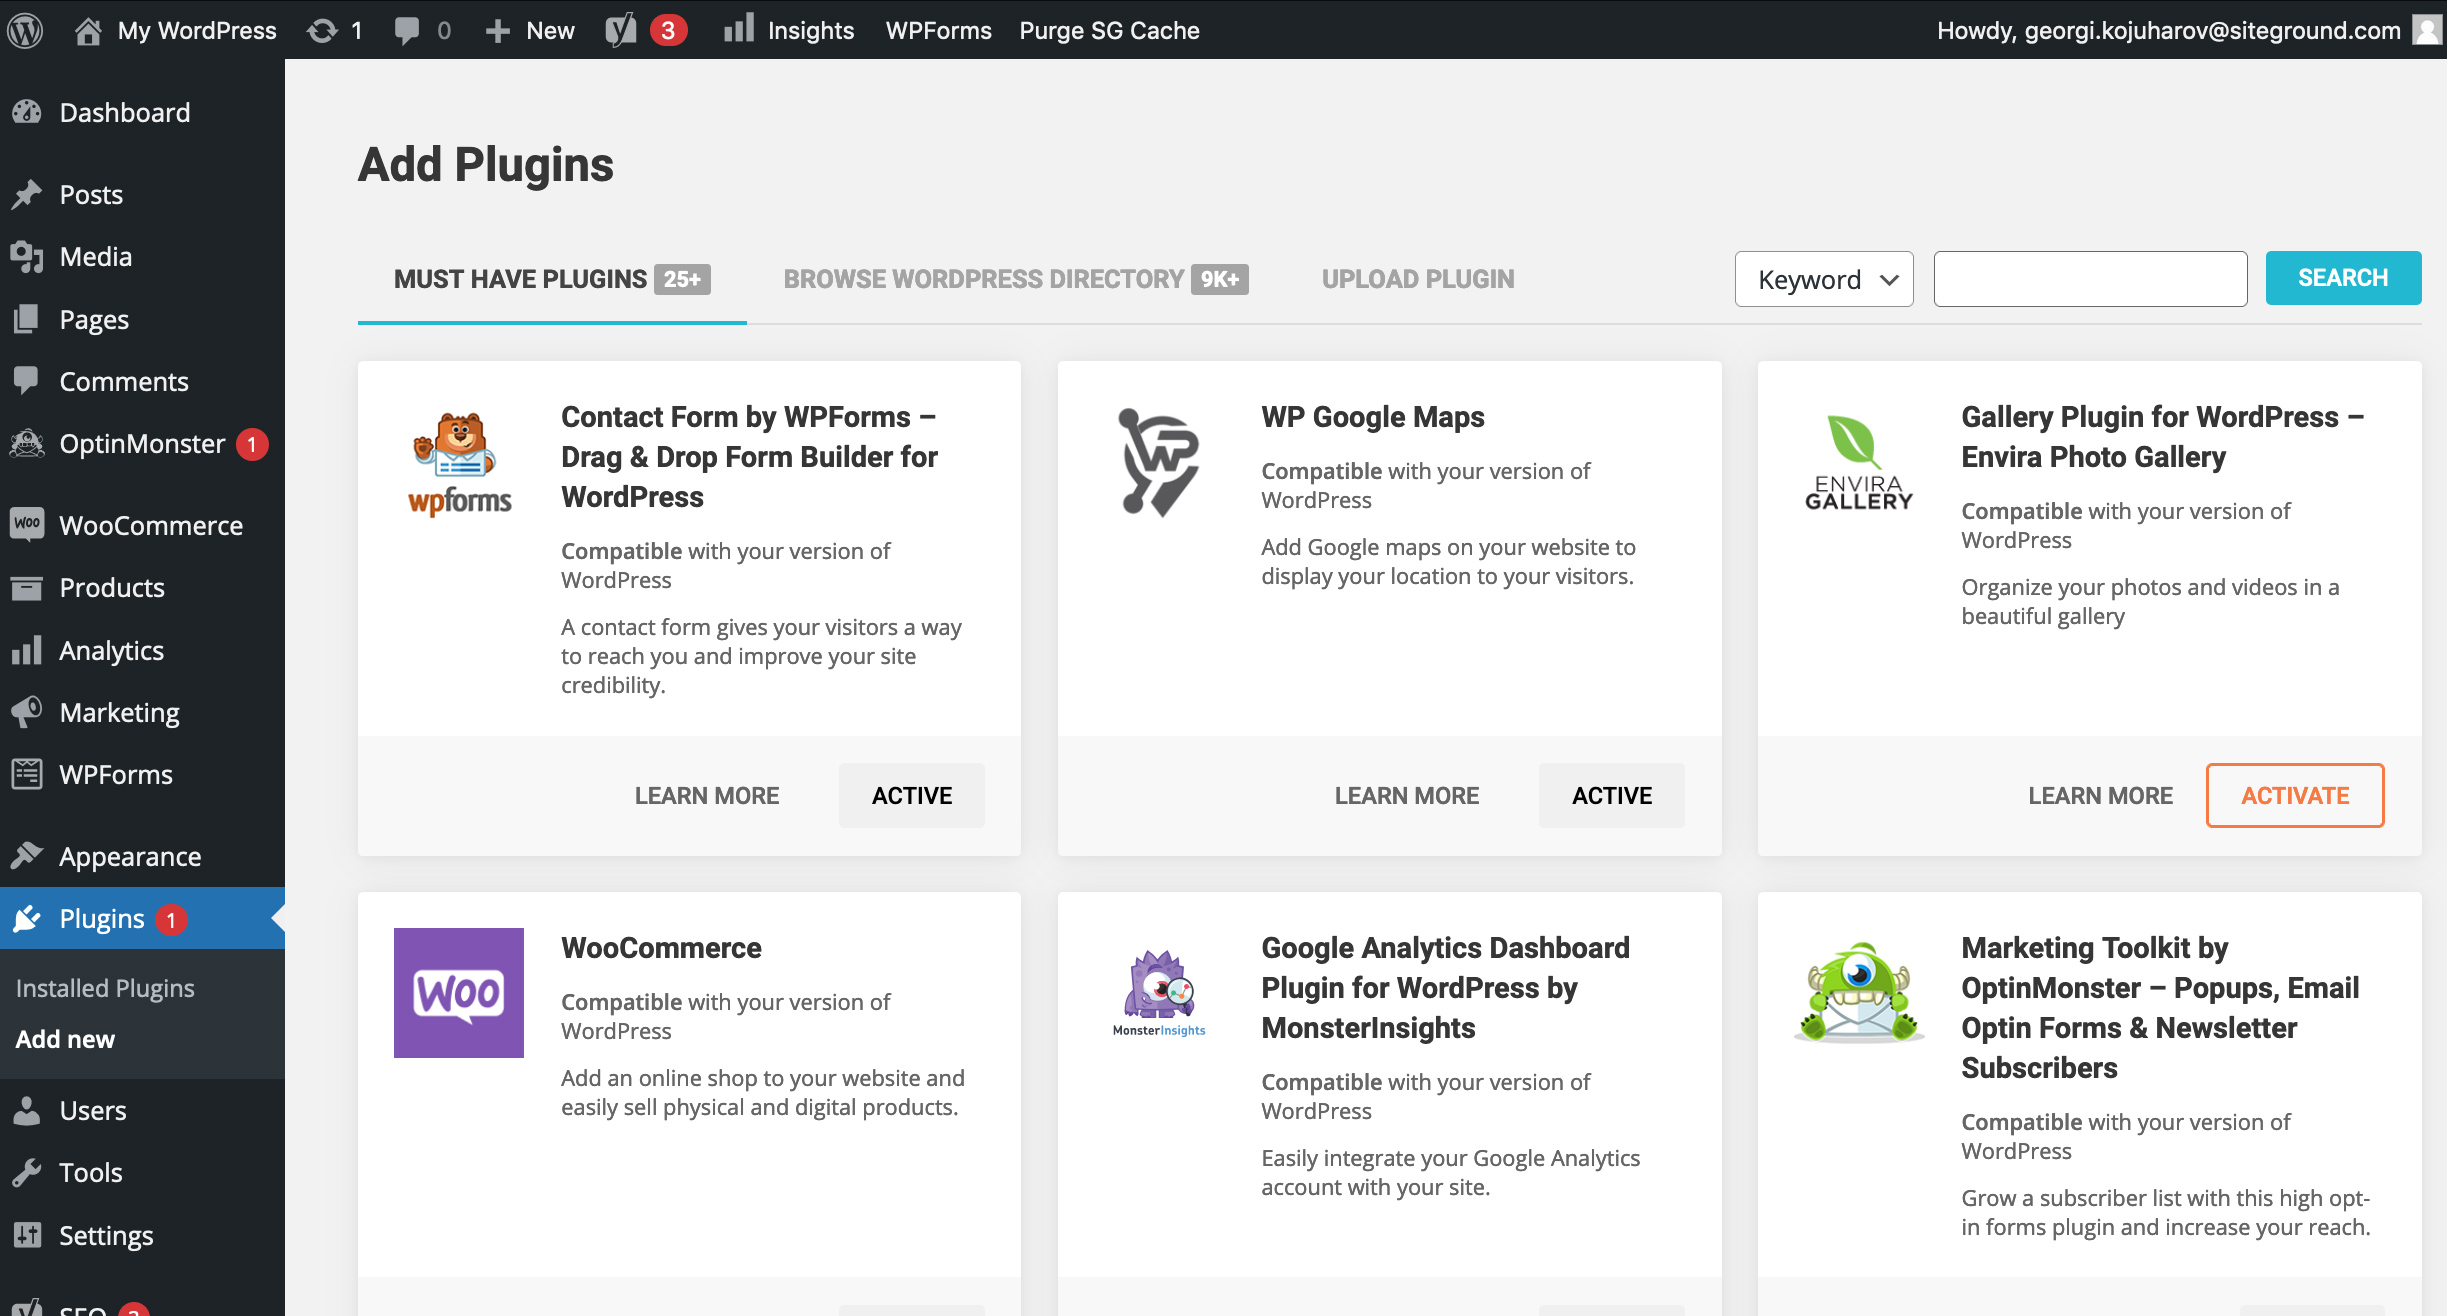Click the Analytics bar chart icon in sidebar

click(x=27, y=650)
